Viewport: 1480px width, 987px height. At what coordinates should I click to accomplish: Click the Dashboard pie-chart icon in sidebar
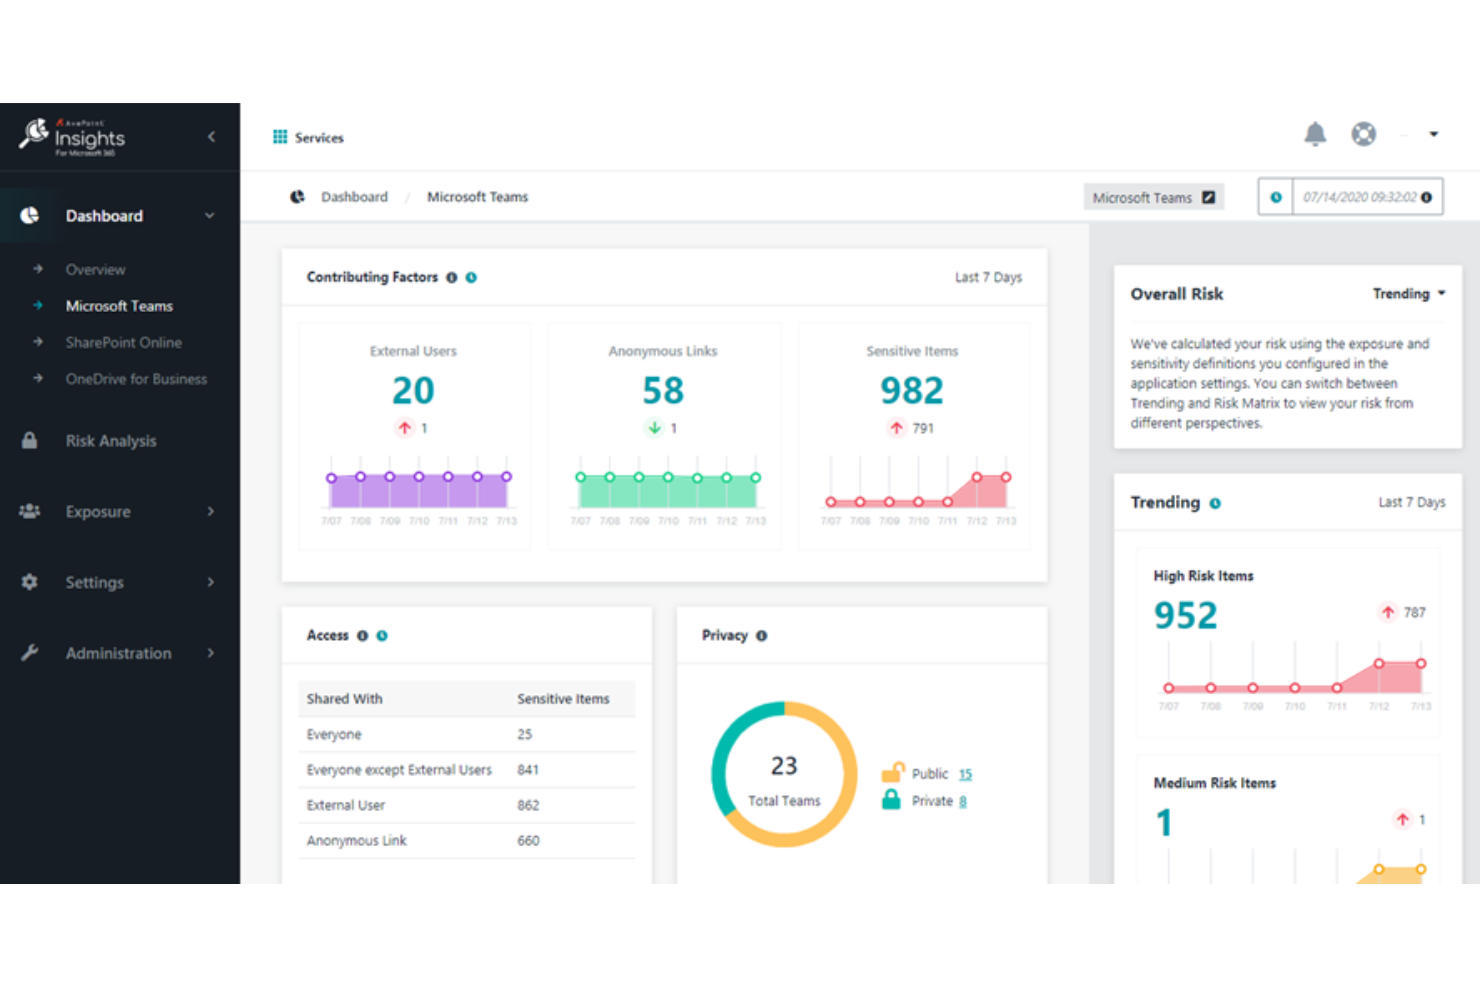point(30,215)
